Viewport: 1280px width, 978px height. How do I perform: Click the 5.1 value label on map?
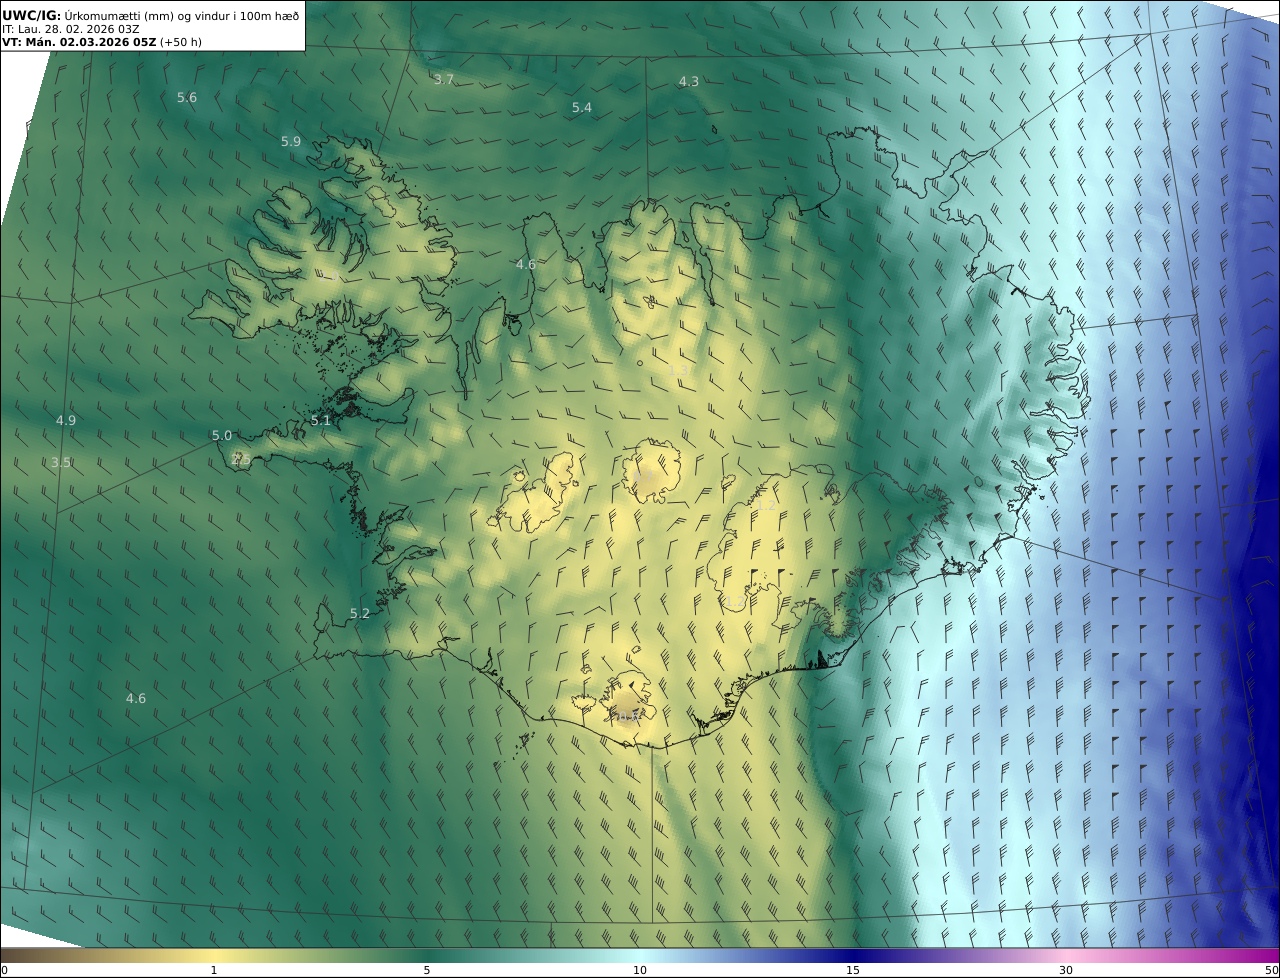pos(321,420)
